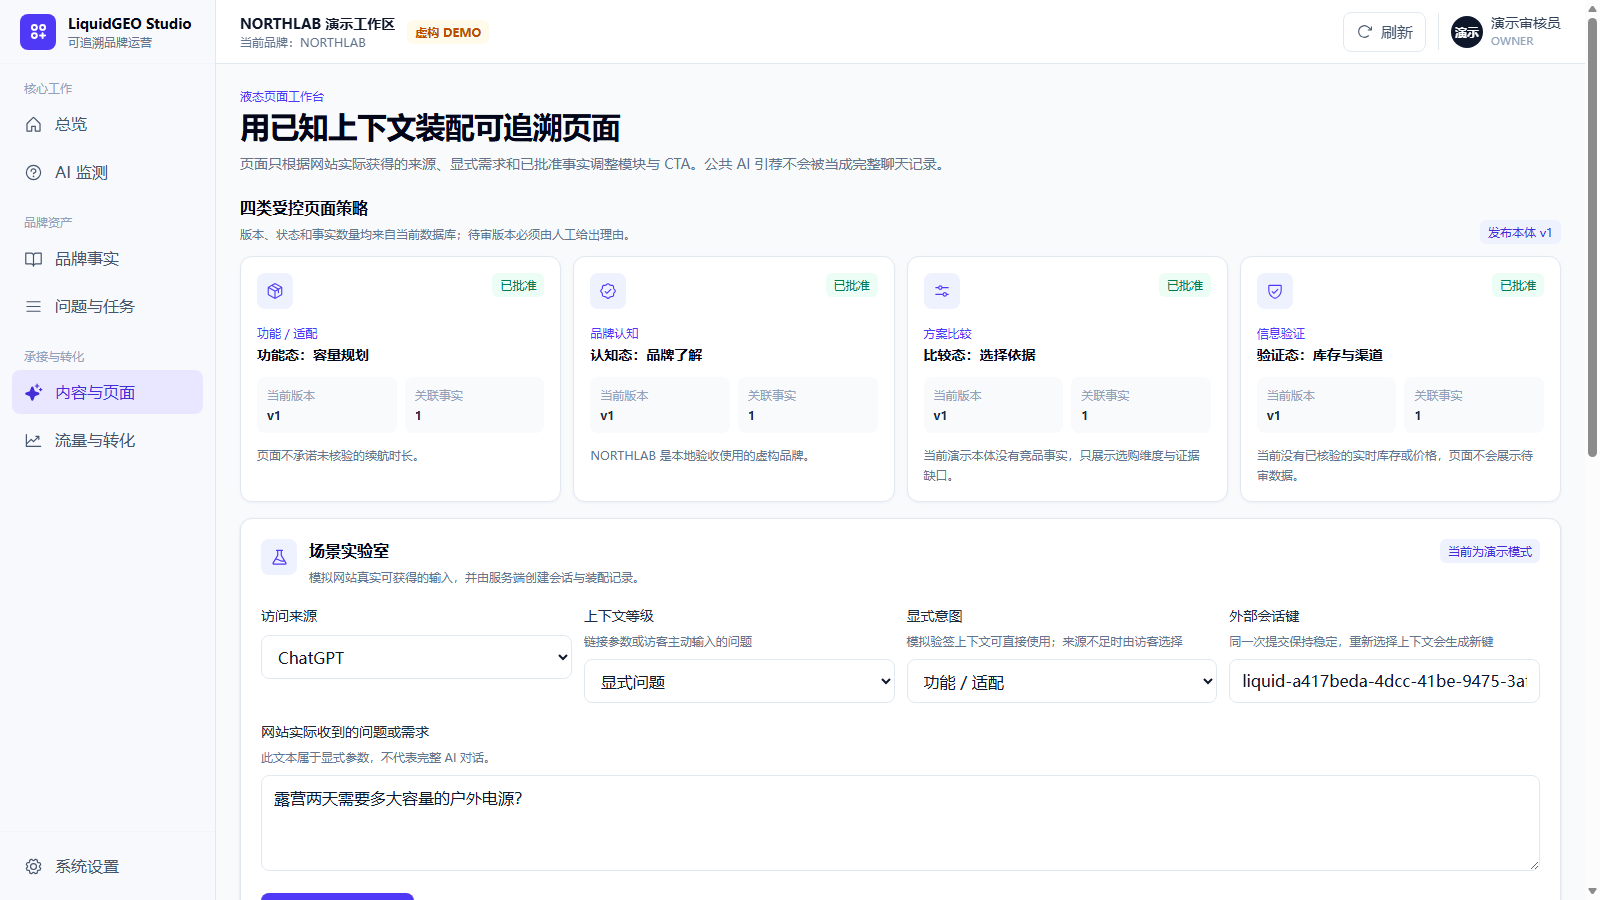Click the 流量与转化 chart icon
The width and height of the screenshot is (1600, 900).
tap(33, 441)
